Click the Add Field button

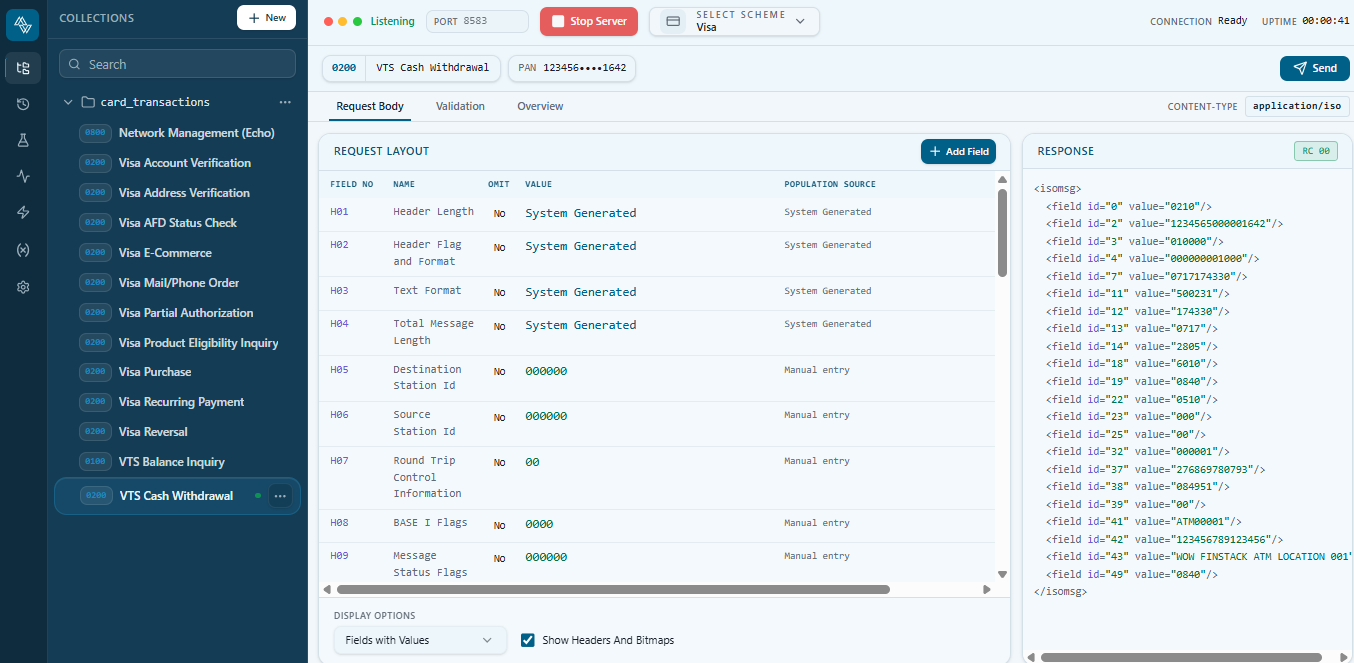pyautogui.click(x=958, y=151)
